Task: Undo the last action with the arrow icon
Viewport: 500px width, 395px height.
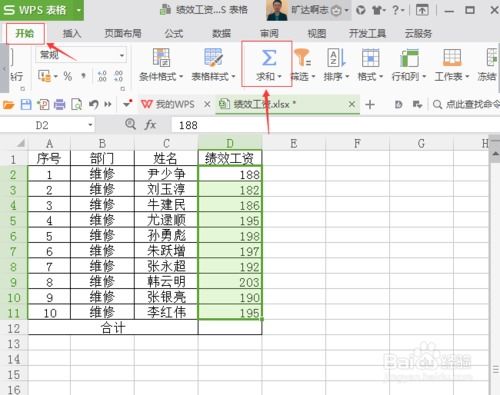Action: 94,105
